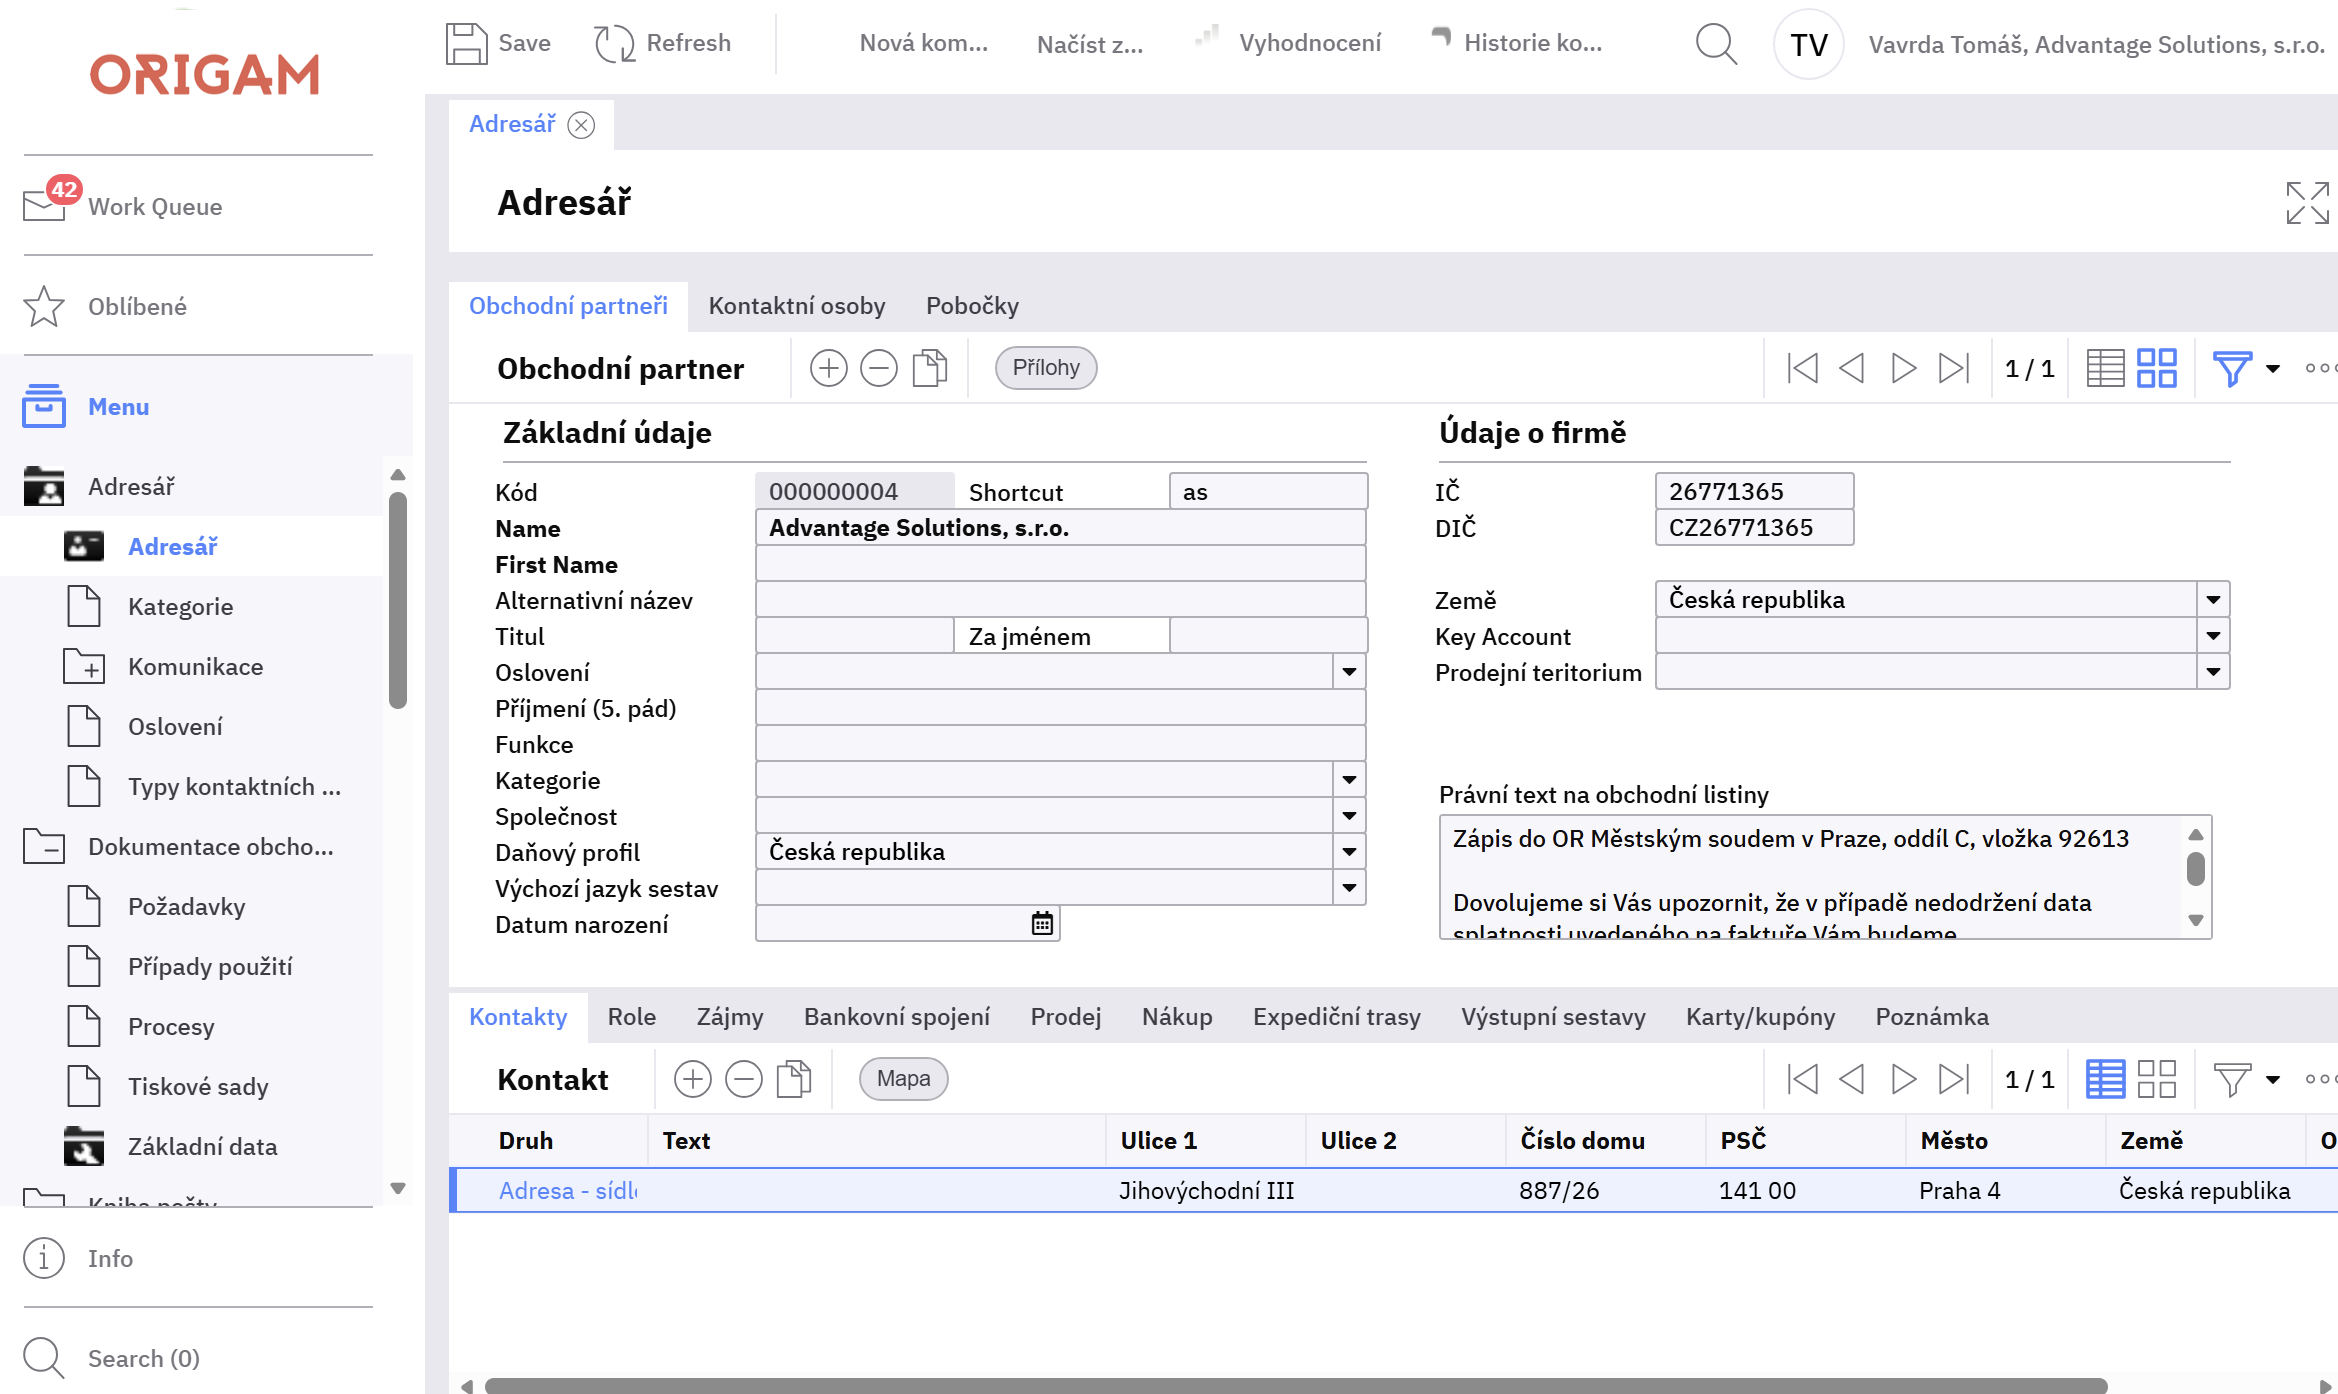Open calendar picker for Datum narození

coord(1042,923)
